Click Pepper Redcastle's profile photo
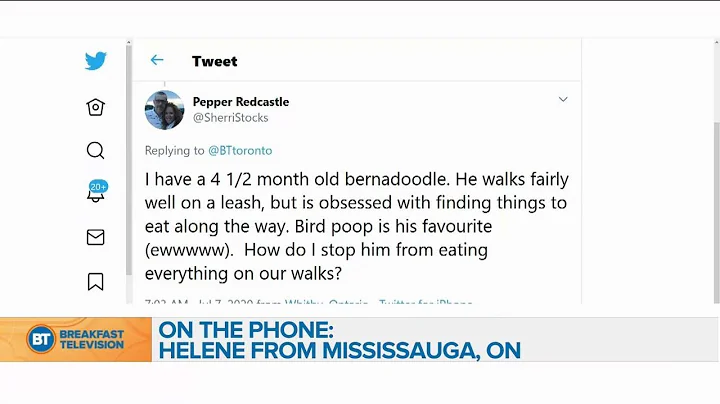 pos(165,110)
